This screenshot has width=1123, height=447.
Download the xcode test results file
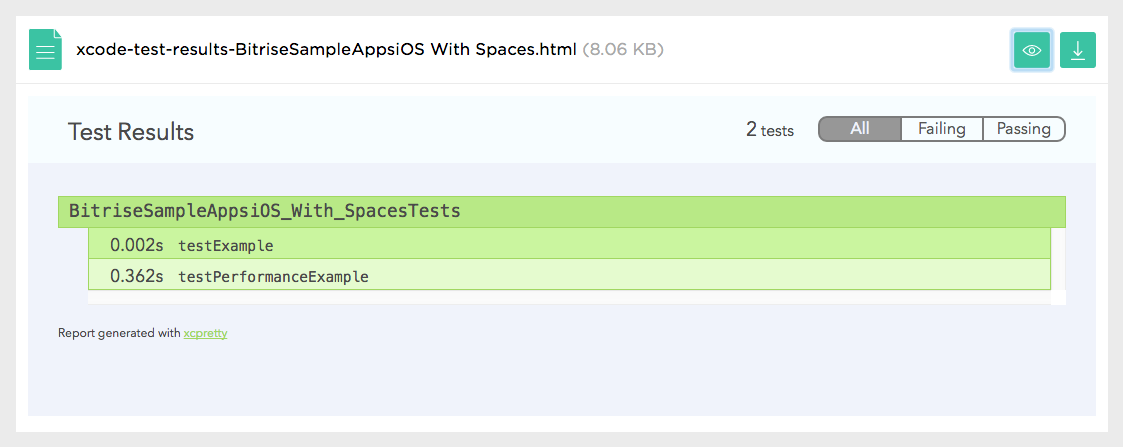[1077, 50]
